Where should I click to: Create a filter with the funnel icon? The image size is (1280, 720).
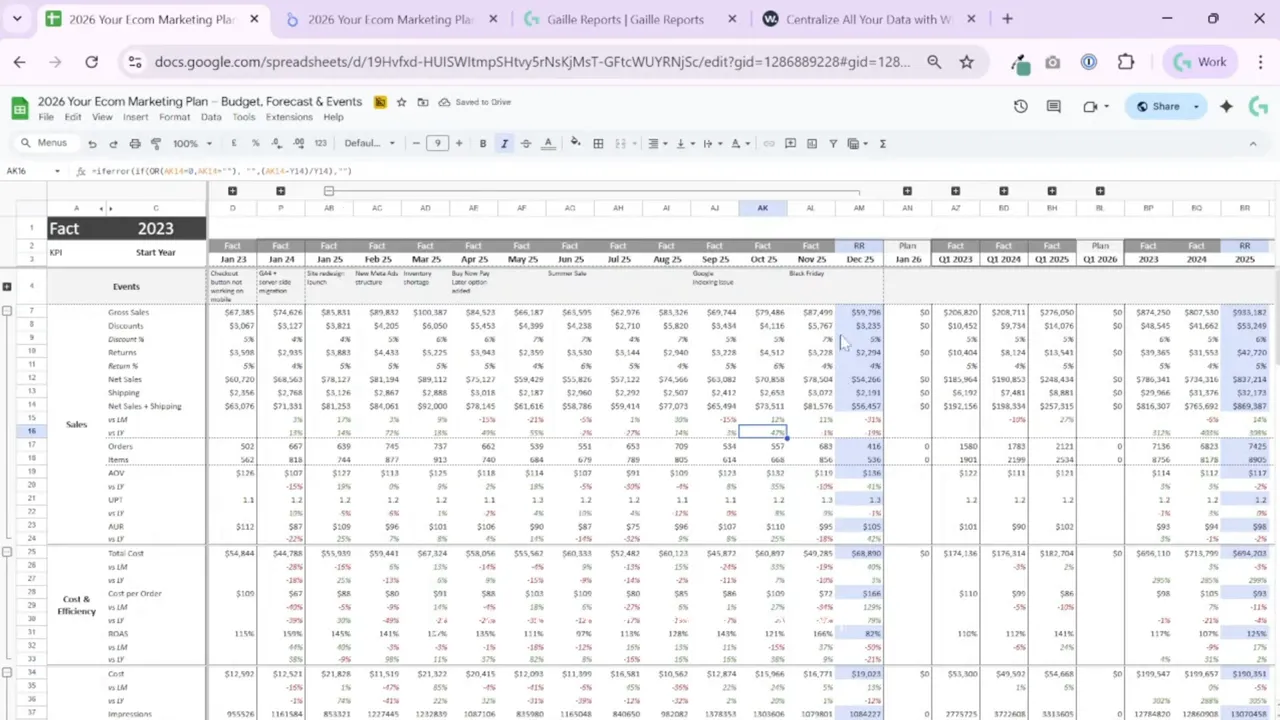coord(833,143)
